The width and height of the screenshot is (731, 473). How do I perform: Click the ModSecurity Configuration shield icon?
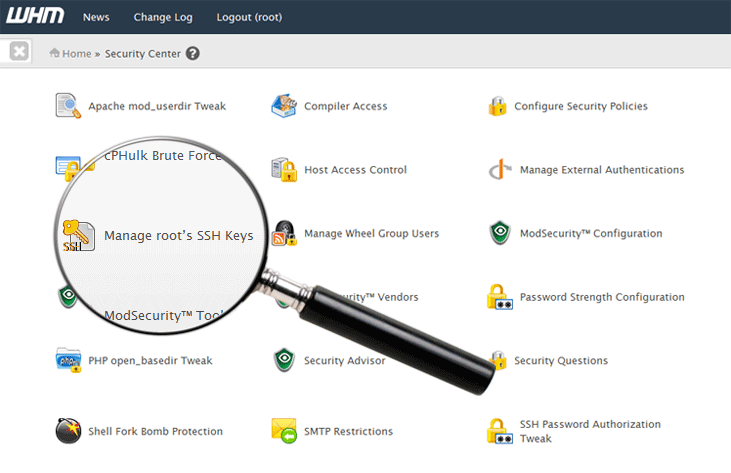[500, 233]
